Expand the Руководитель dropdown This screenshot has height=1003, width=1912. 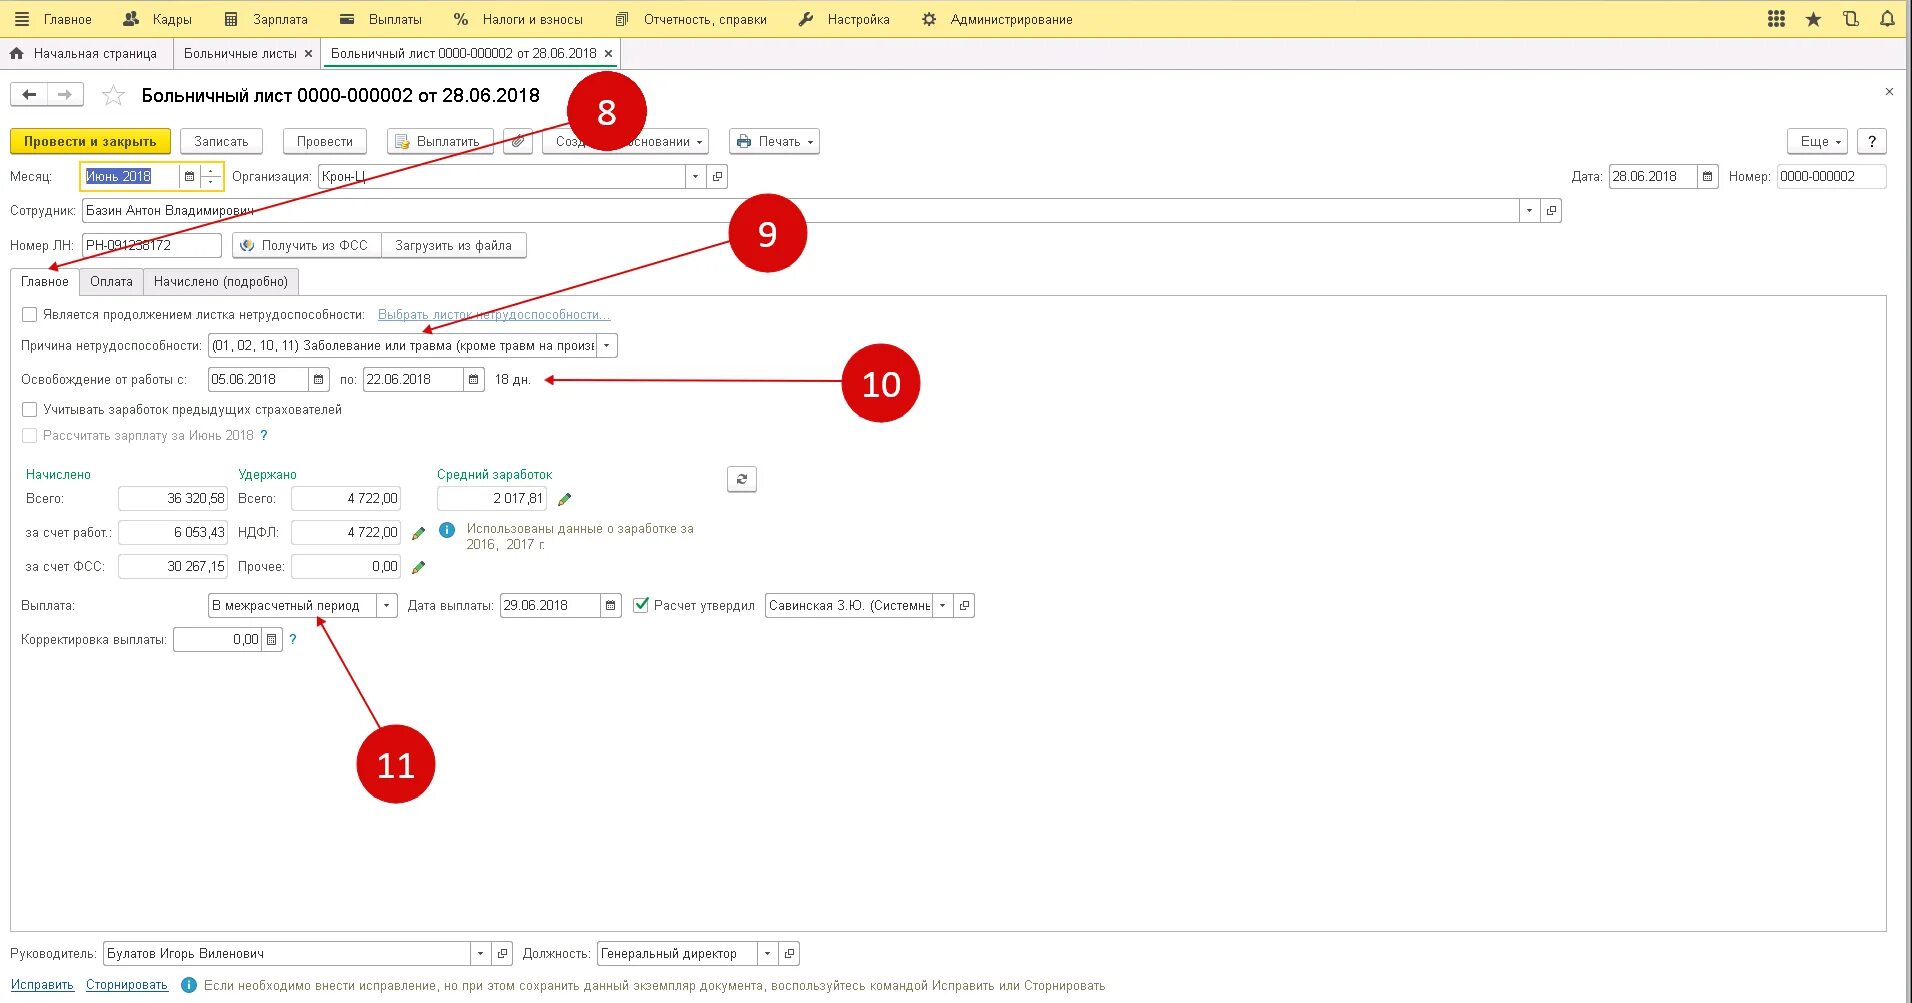(480, 953)
